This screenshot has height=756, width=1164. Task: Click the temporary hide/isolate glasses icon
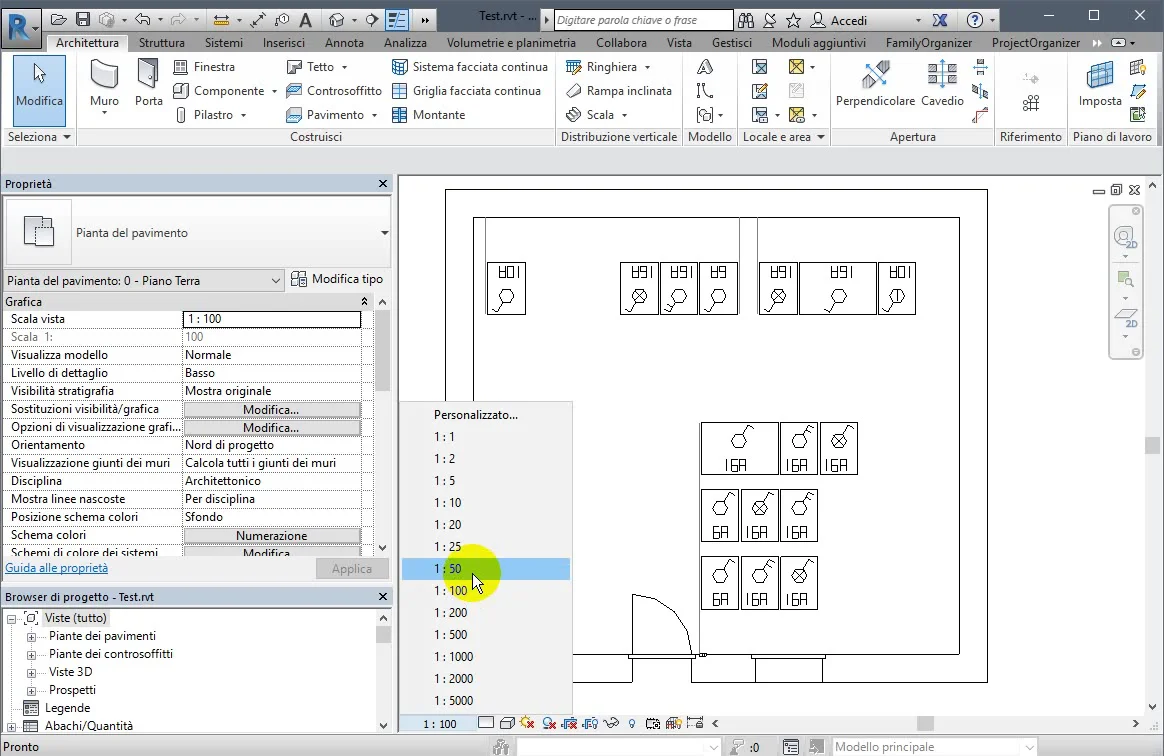tap(612, 723)
